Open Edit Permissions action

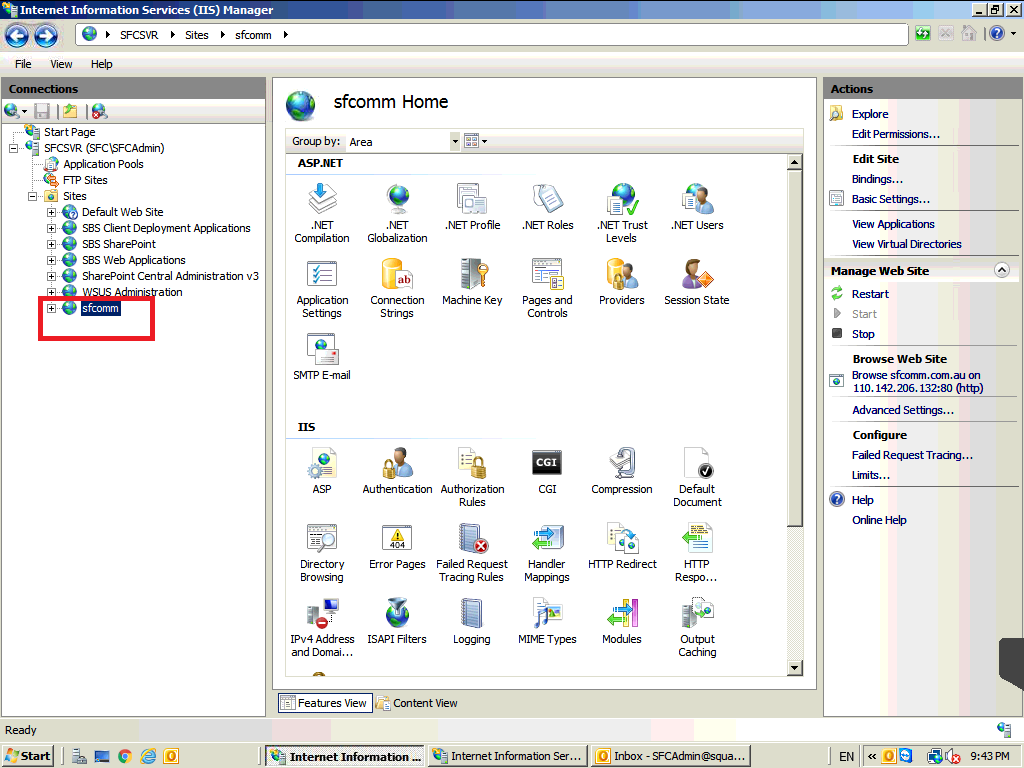[895, 135]
